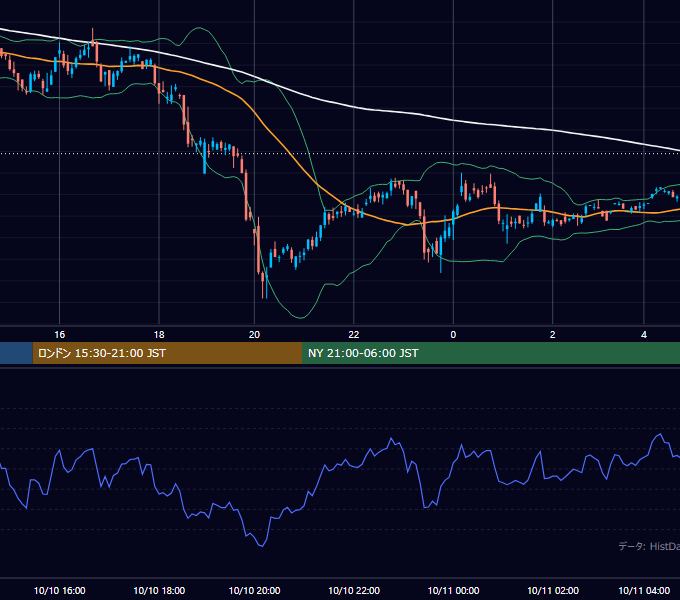
Task: Click the 10/11 04:00 date label
Action: point(644,590)
